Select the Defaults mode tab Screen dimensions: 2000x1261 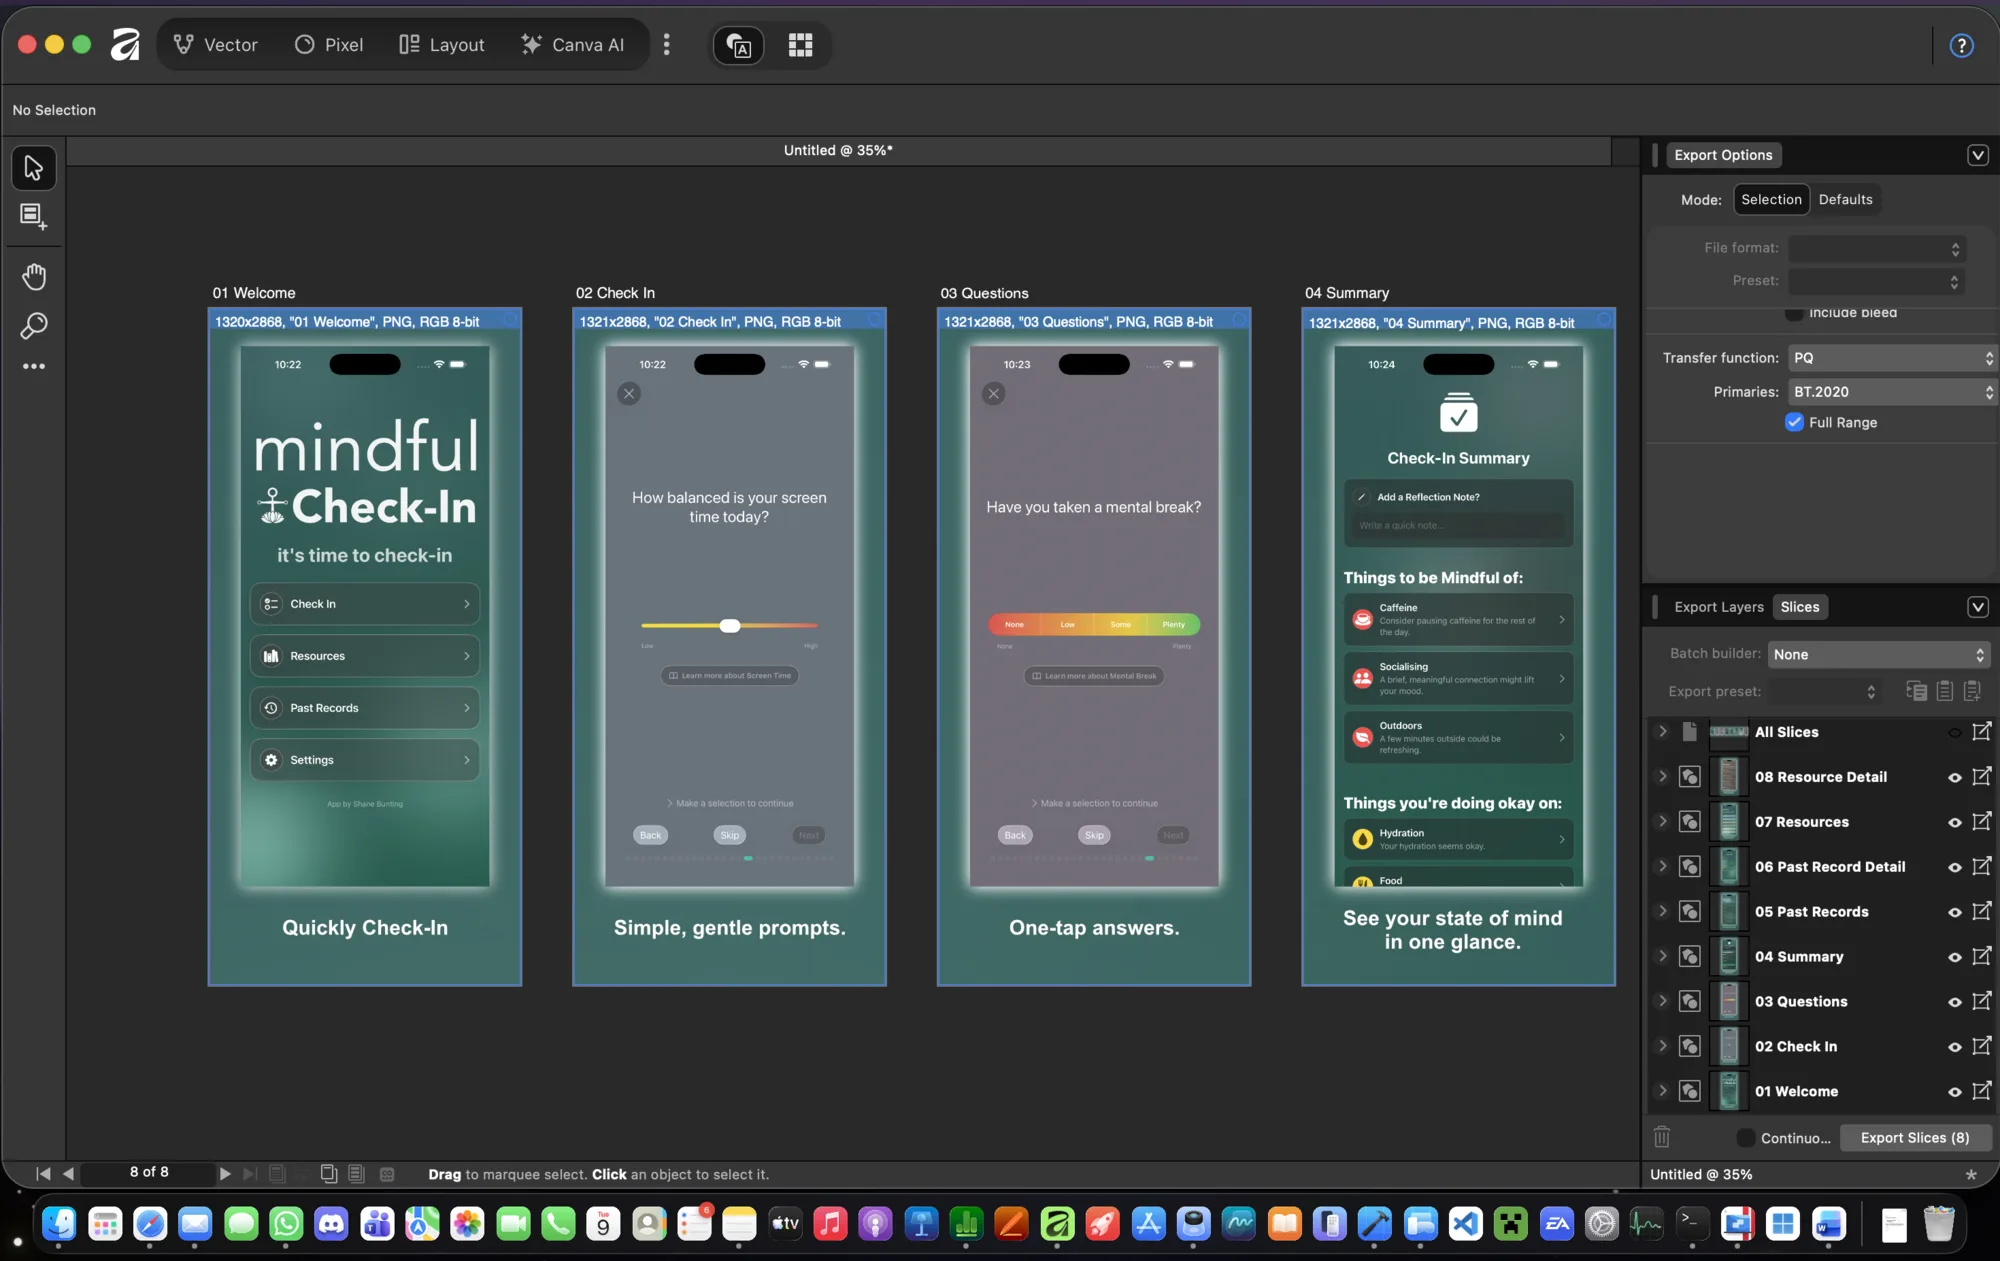[x=1845, y=199]
